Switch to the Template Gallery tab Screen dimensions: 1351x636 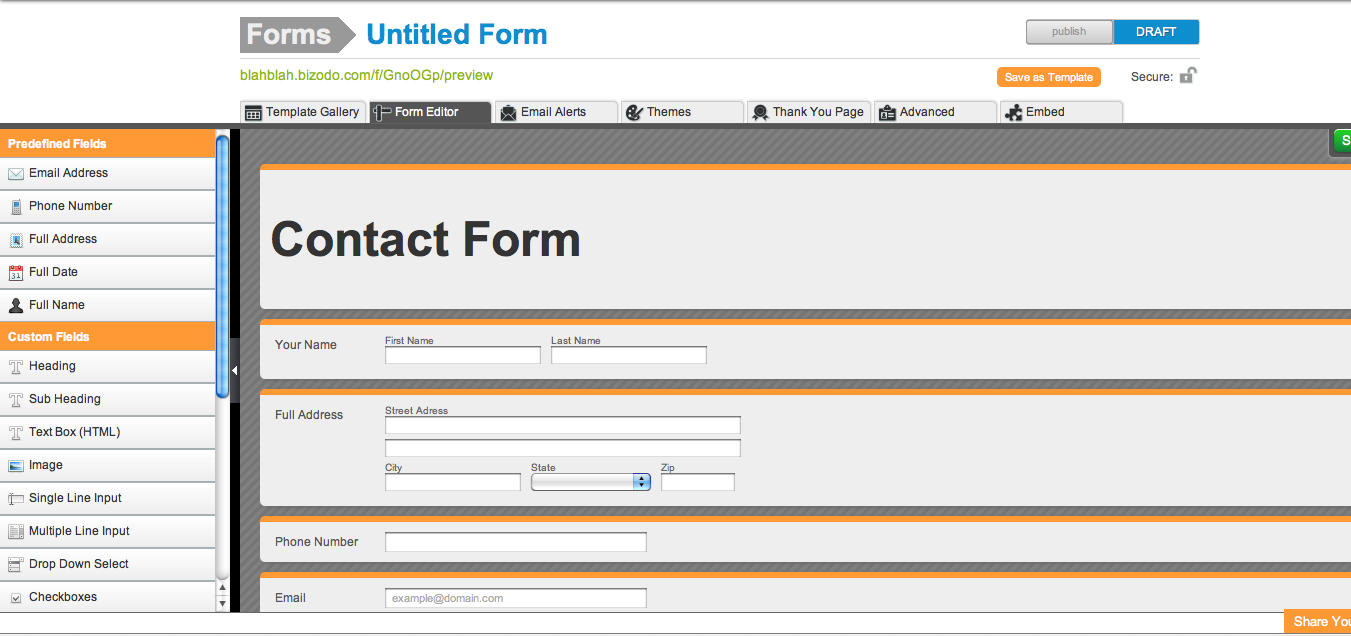(x=303, y=112)
